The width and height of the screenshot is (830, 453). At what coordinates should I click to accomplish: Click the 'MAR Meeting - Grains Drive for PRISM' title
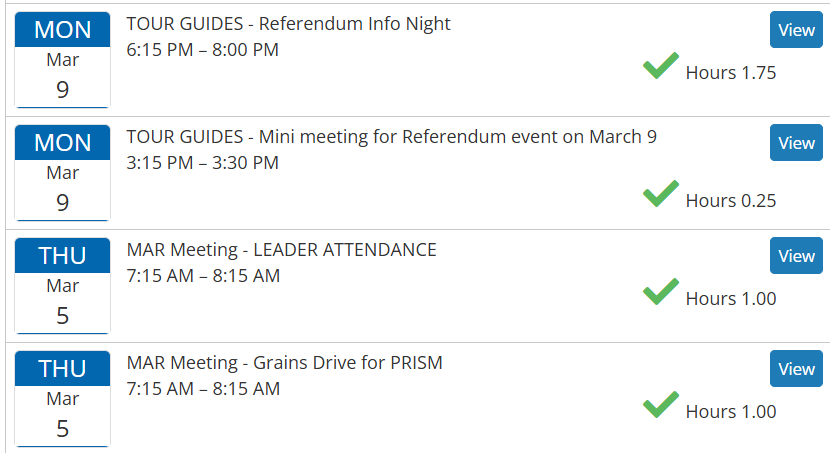pos(285,363)
